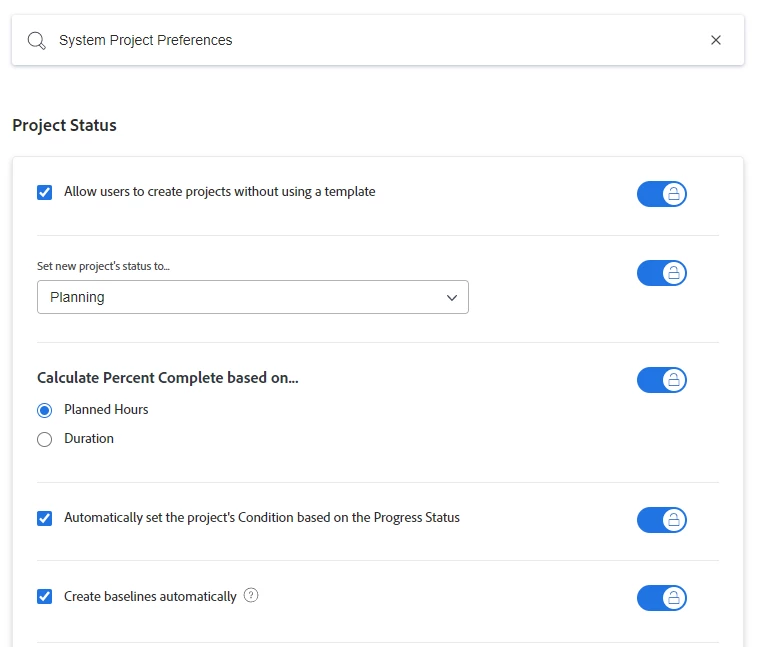Uncheck Create baselines automatically checkbox
Viewport: 763px width, 647px height.
click(45, 597)
